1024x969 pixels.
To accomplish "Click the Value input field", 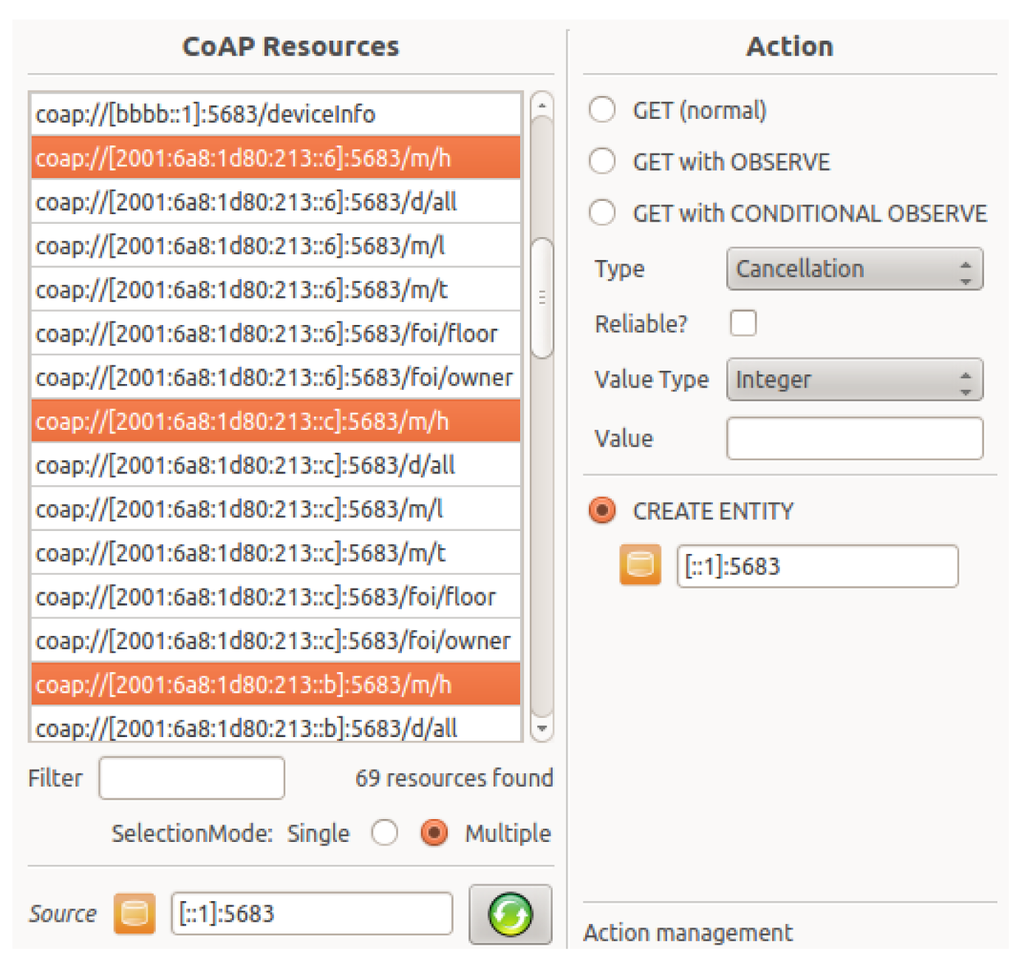I will coord(854,438).
